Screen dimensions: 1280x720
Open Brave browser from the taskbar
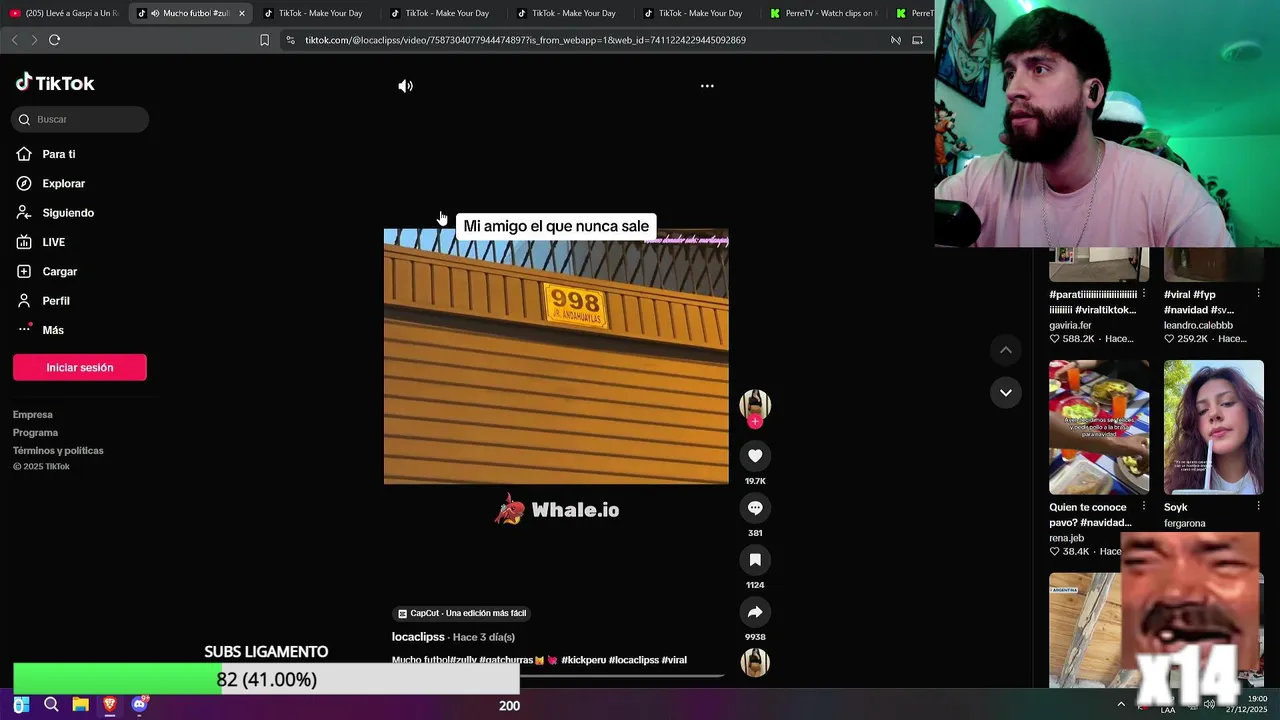point(110,705)
